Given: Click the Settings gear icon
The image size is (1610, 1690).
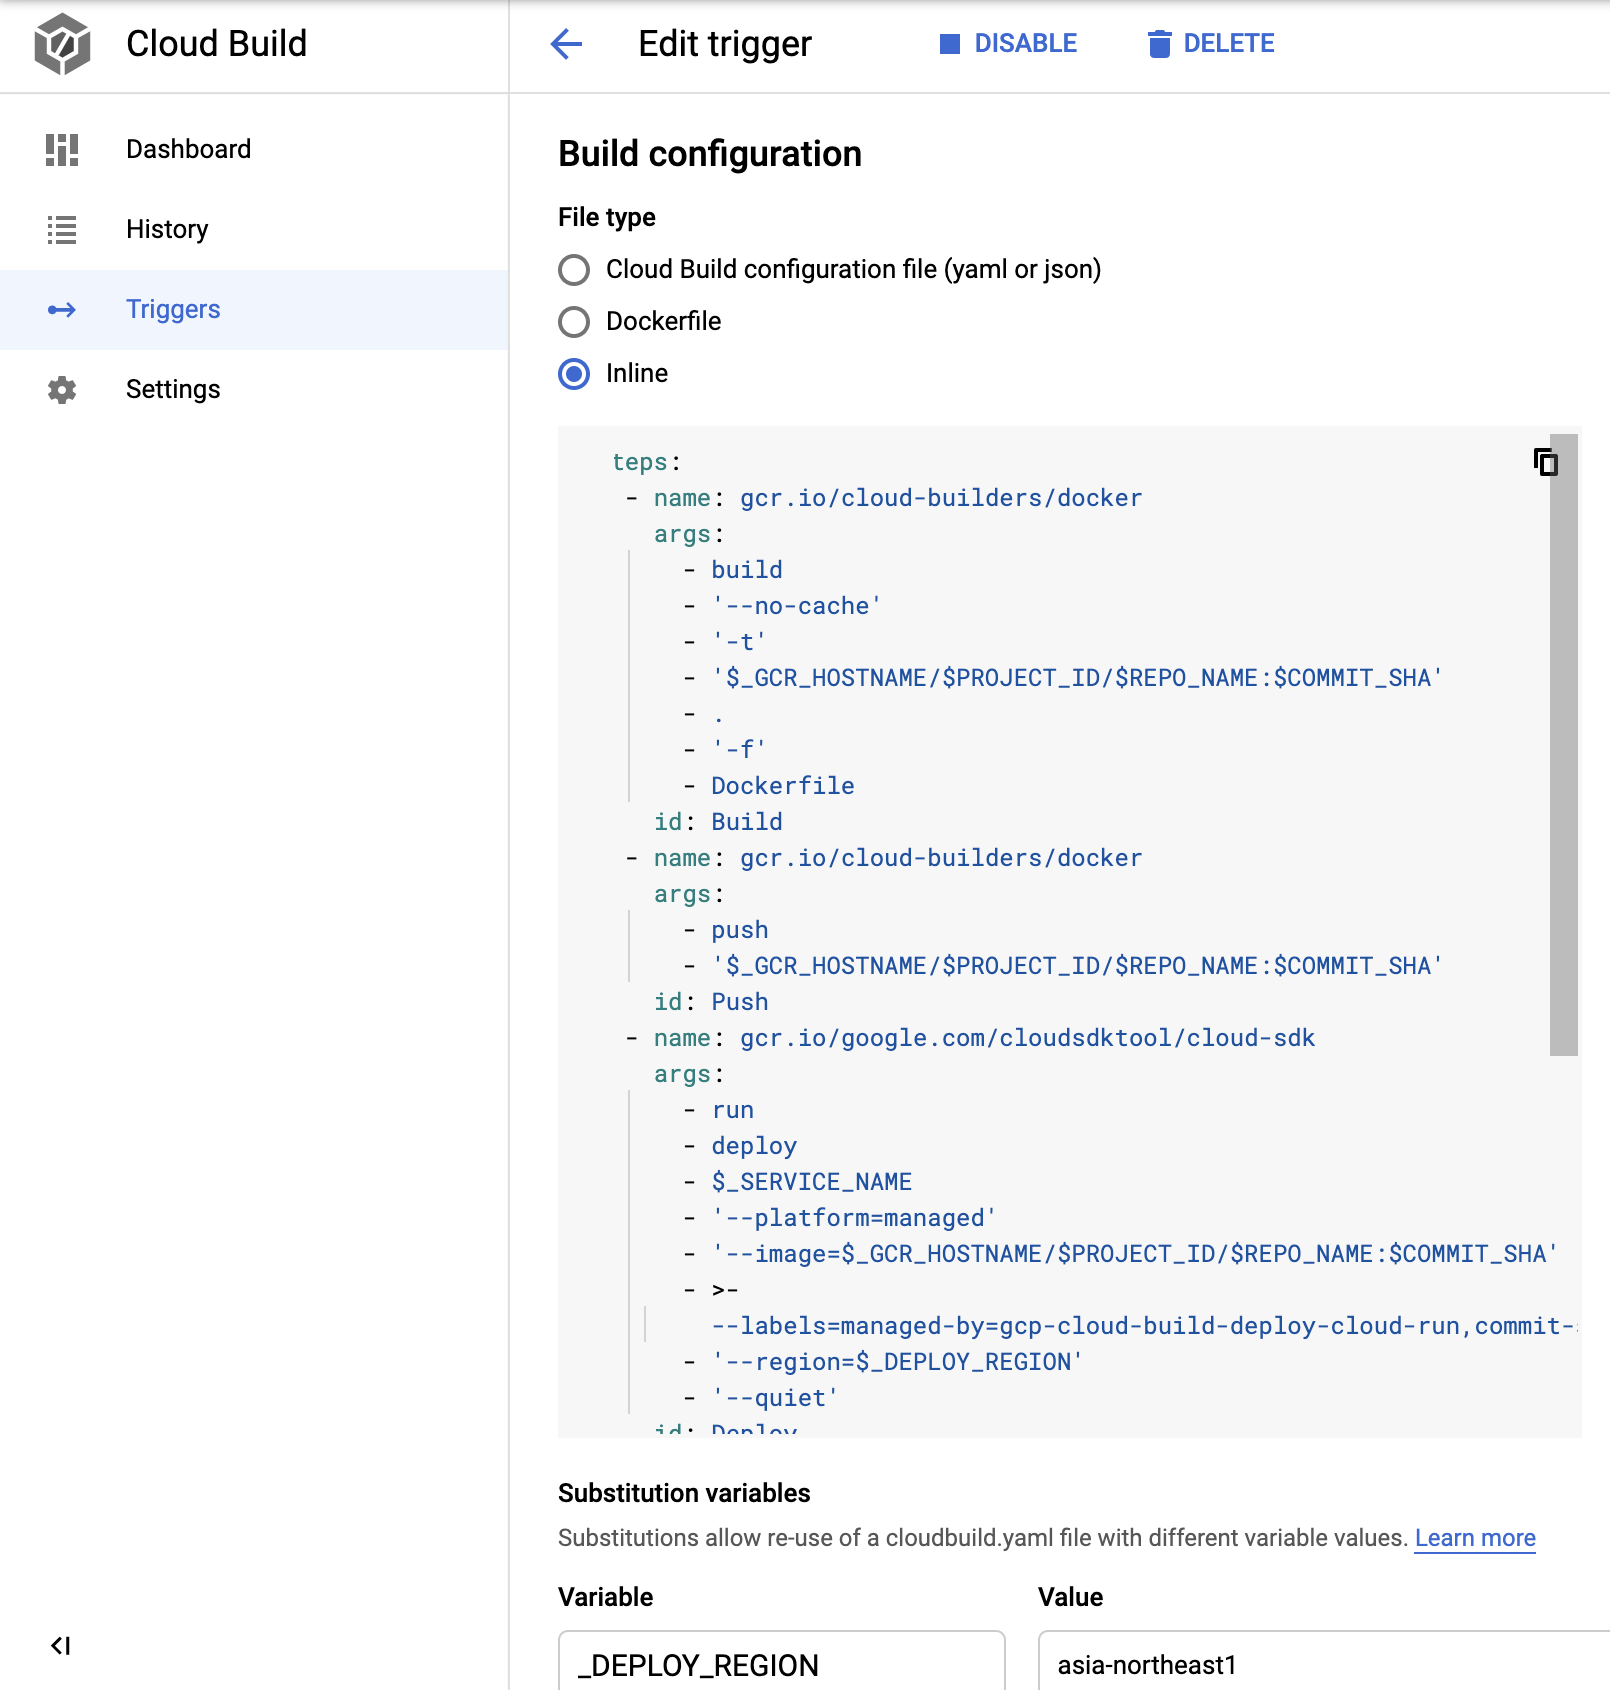Looking at the screenshot, I should (62, 390).
